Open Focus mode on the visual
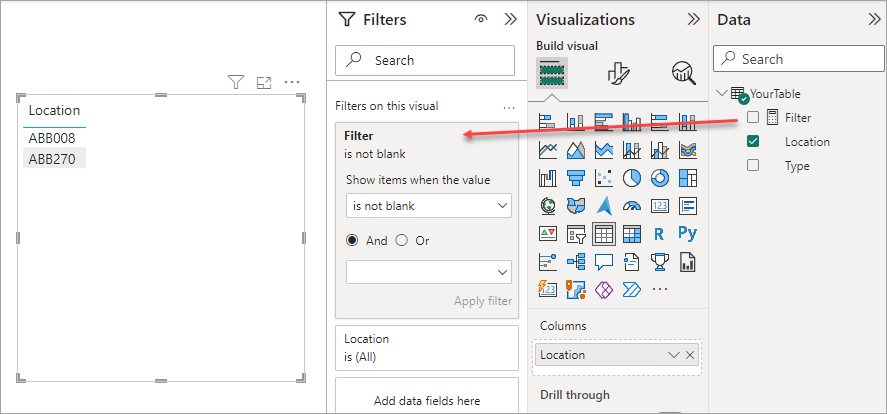887x414 pixels. point(264,83)
